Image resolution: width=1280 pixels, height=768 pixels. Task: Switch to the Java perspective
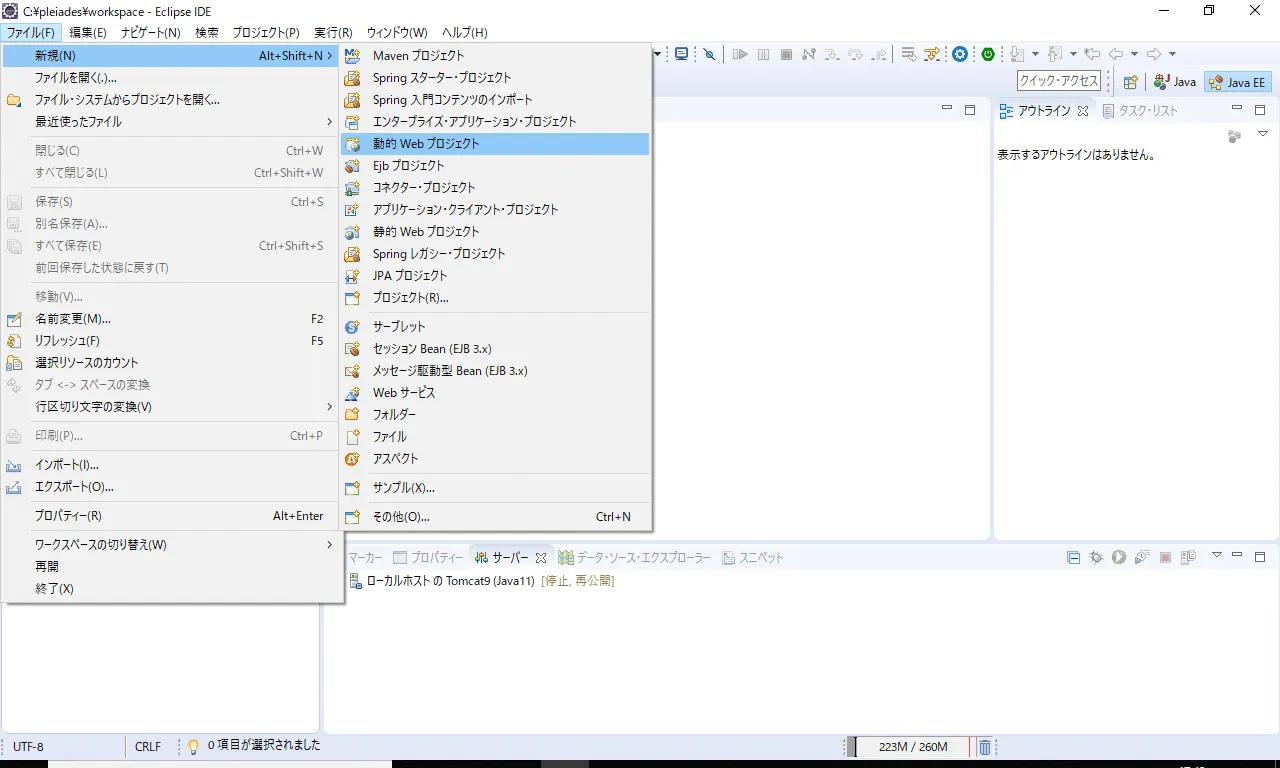(x=1175, y=82)
